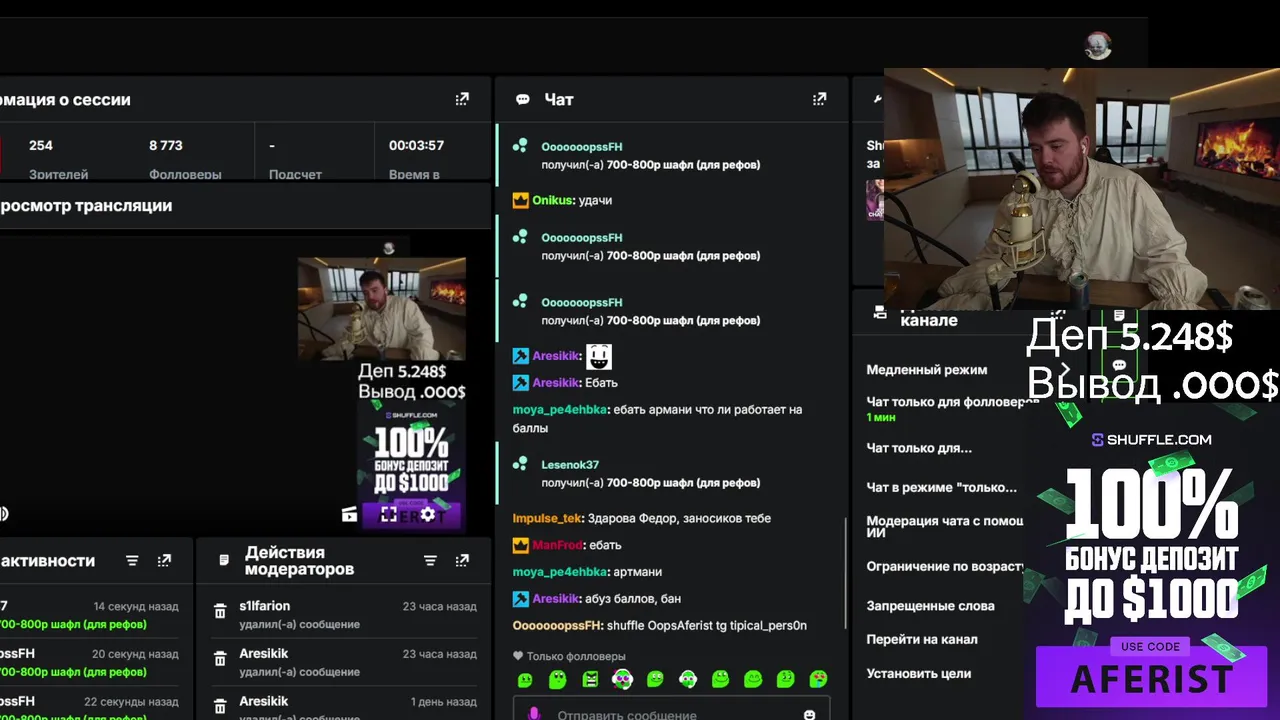Click the 00:03:57 stream time value
This screenshot has width=1280, height=720.
coord(416,145)
